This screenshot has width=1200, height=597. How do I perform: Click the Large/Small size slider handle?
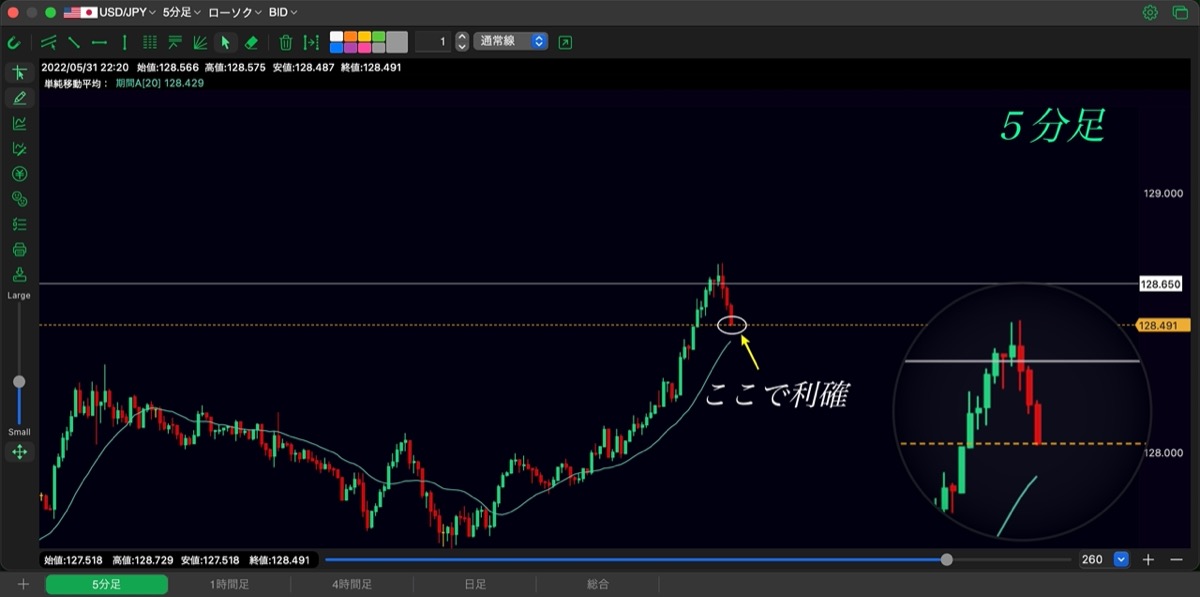click(x=19, y=382)
